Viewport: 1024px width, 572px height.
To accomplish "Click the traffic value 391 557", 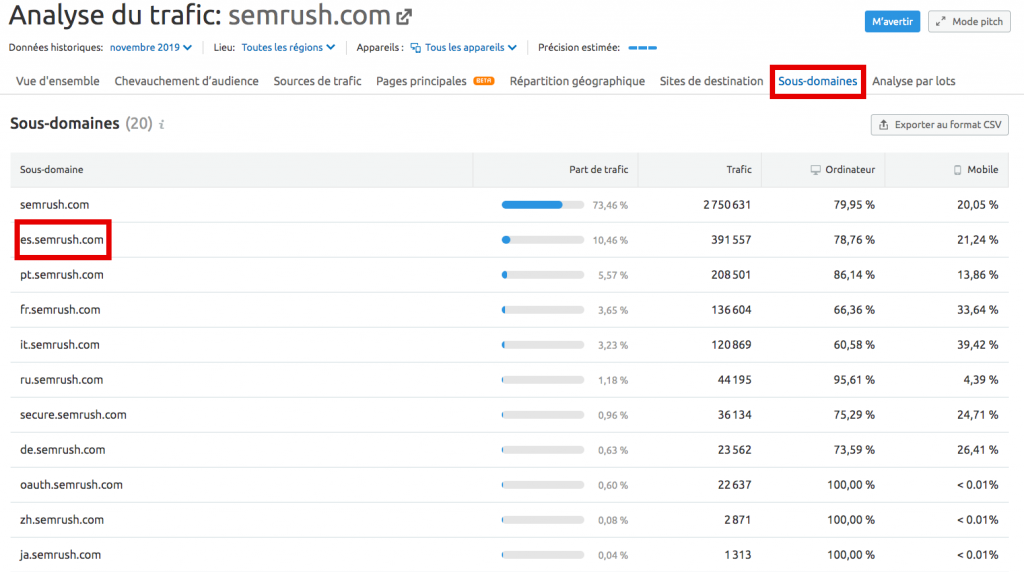I will coord(731,240).
